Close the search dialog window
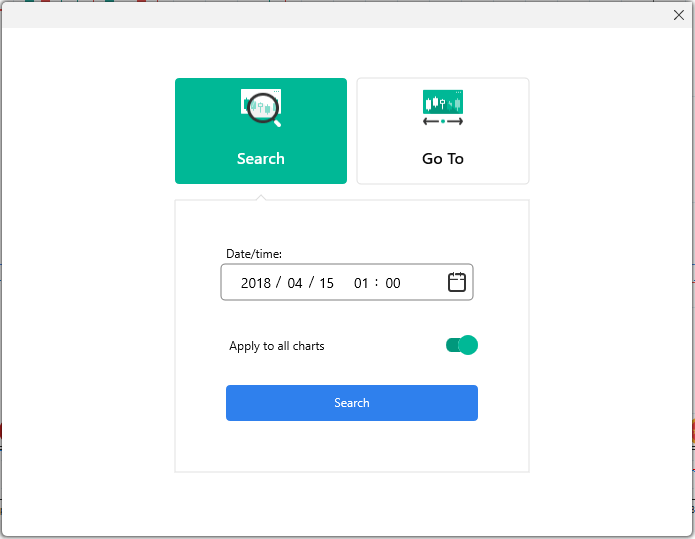Viewport: 695px width, 539px height. [x=679, y=15]
